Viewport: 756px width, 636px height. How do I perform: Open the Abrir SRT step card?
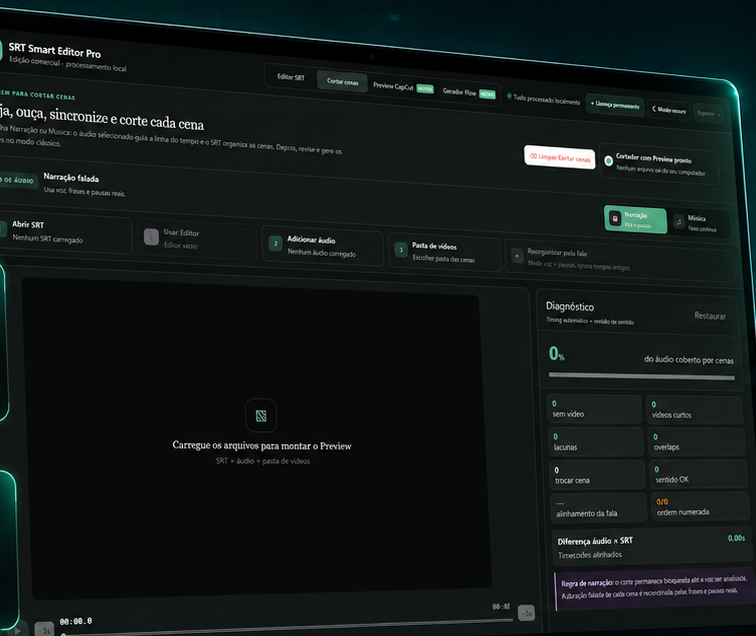click(65, 232)
